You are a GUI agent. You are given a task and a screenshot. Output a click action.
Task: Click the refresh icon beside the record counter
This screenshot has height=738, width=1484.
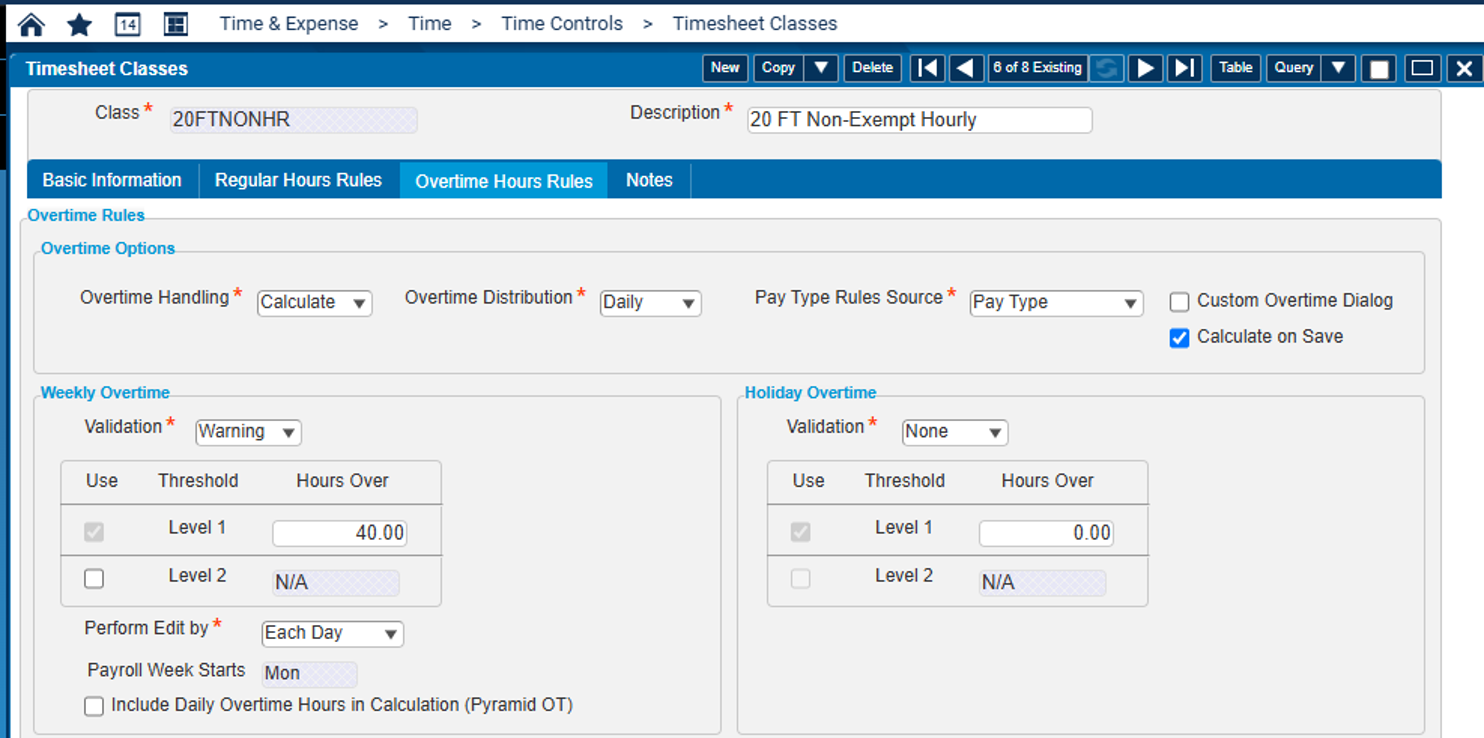(x=1108, y=68)
